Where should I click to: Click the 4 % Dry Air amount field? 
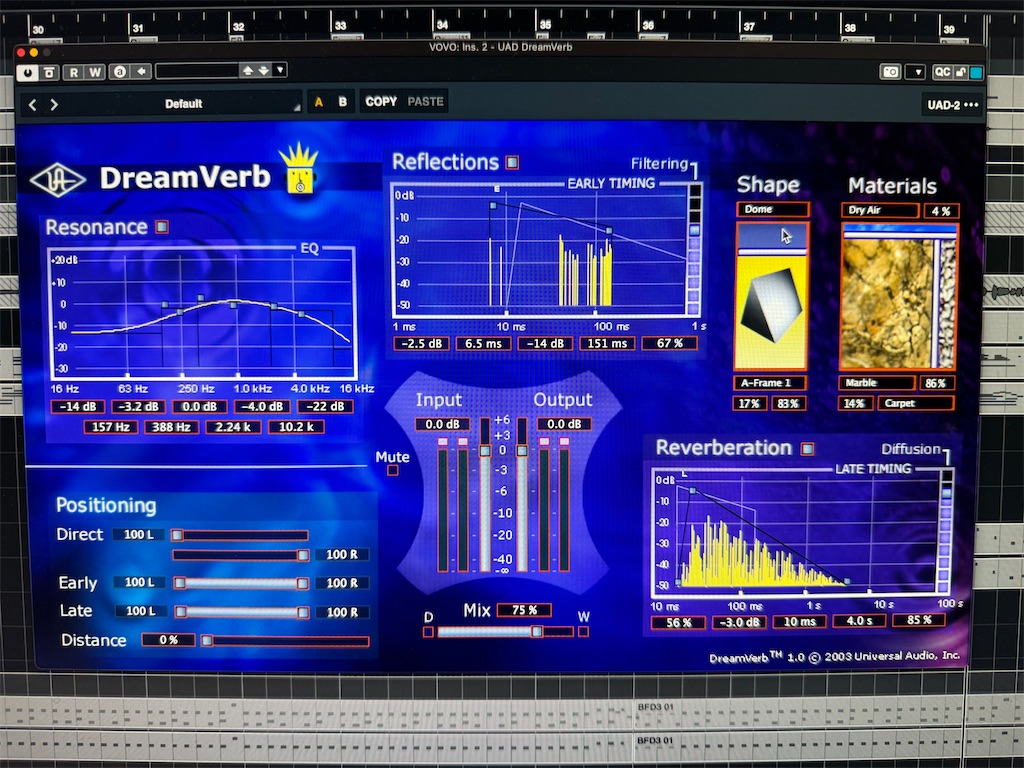point(941,211)
